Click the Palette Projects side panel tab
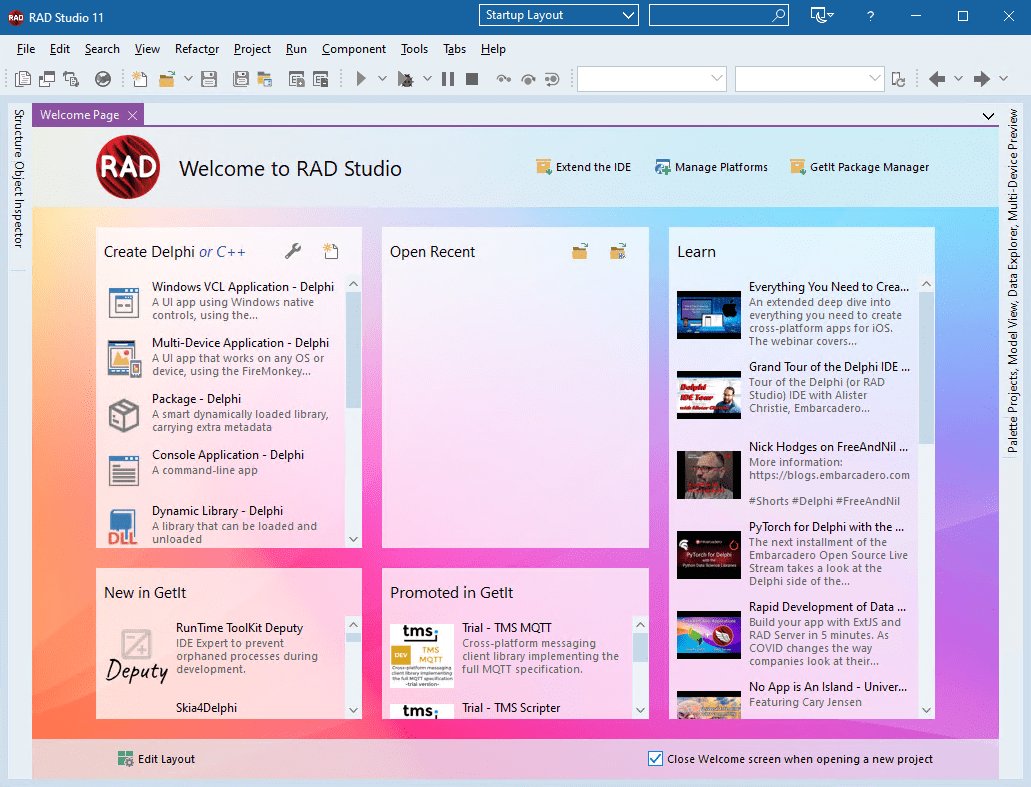 [x=1013, y=281]
